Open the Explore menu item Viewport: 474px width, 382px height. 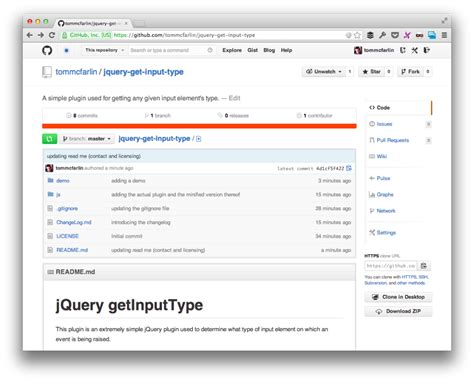pyautogui.click(x=232, y=50)
